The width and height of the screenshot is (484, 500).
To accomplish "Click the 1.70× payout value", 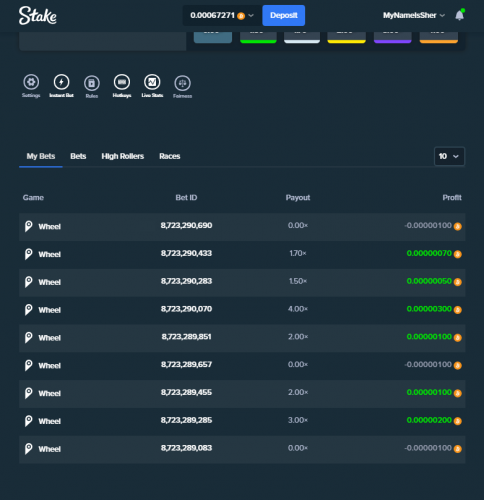I will (298, 253).
